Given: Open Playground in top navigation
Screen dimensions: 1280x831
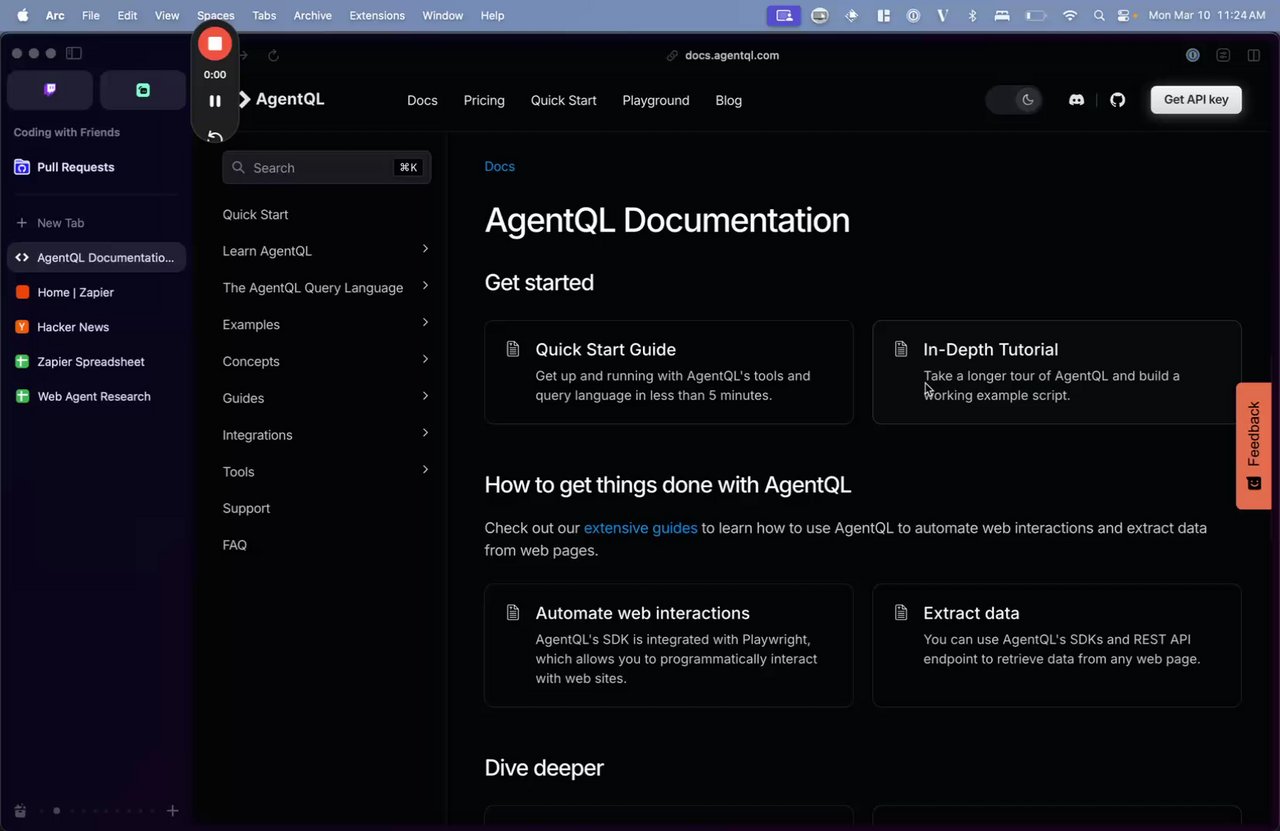Looking at the screenshot, I should pos(656,100).
